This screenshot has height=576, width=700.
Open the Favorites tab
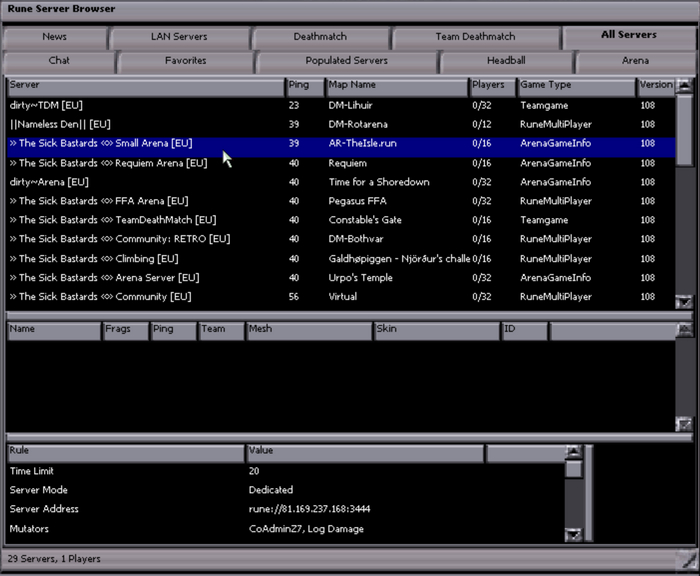point(186,61)
